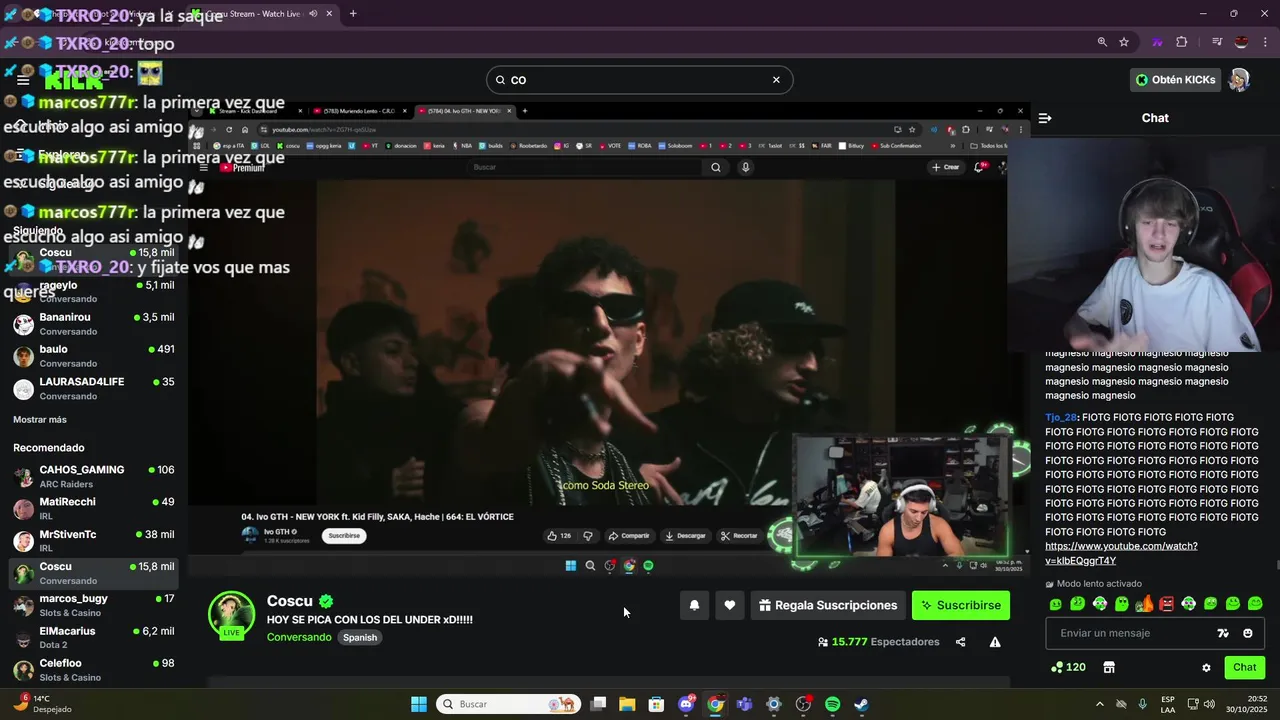
Task: Open emoji picker smiley in chat input
Action: [1247, 633]
